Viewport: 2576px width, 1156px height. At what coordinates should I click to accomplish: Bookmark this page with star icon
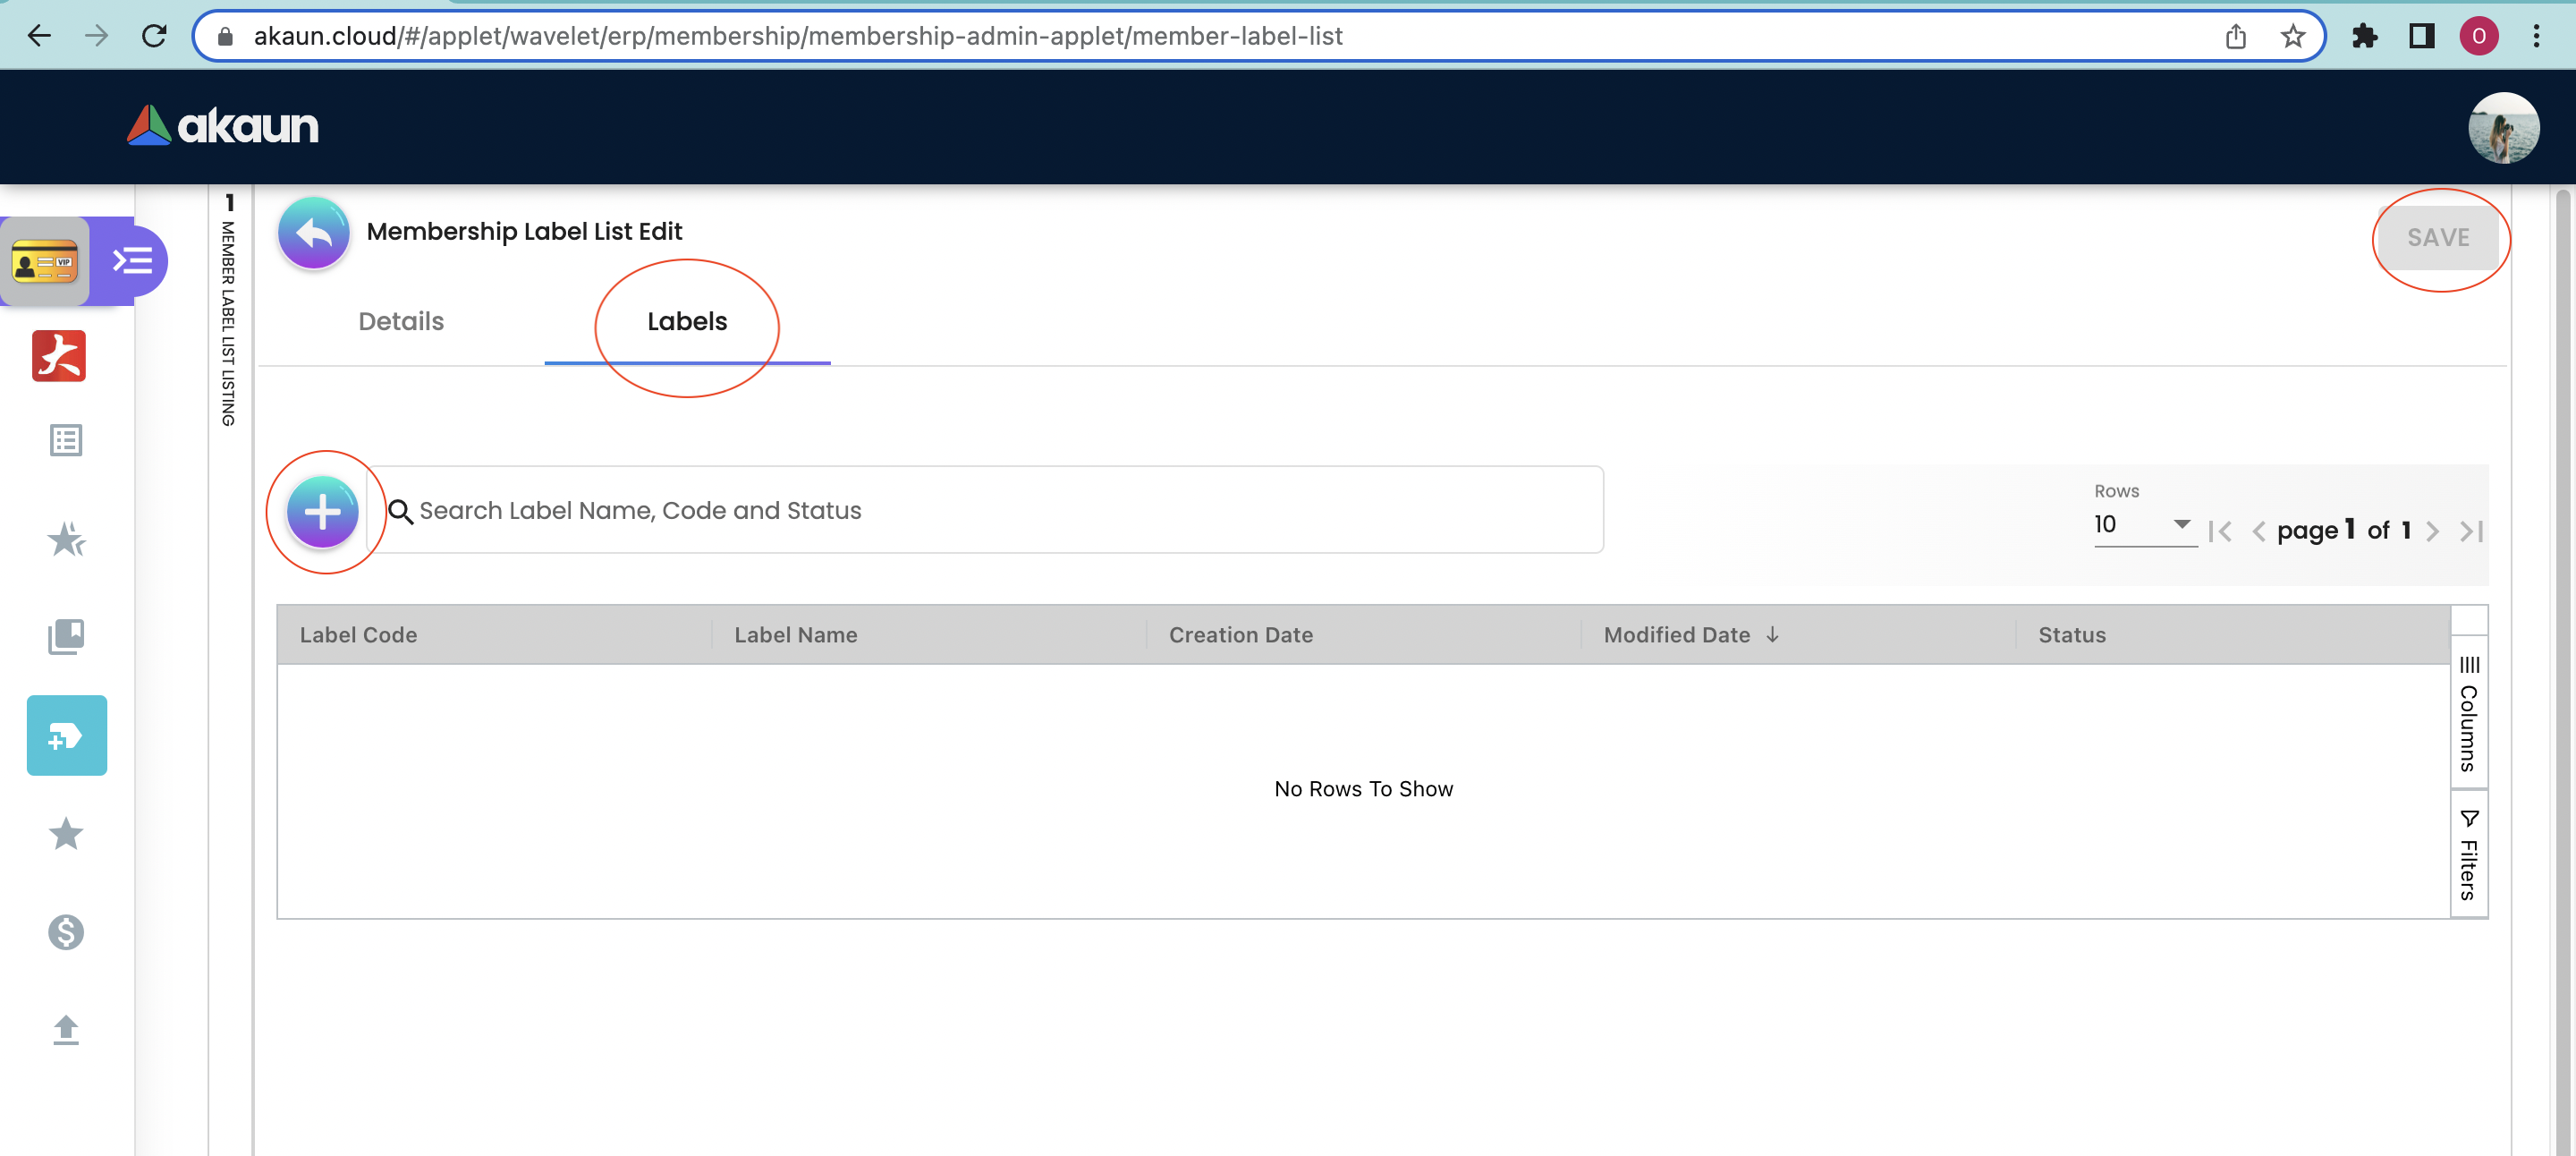point(2292,37)
